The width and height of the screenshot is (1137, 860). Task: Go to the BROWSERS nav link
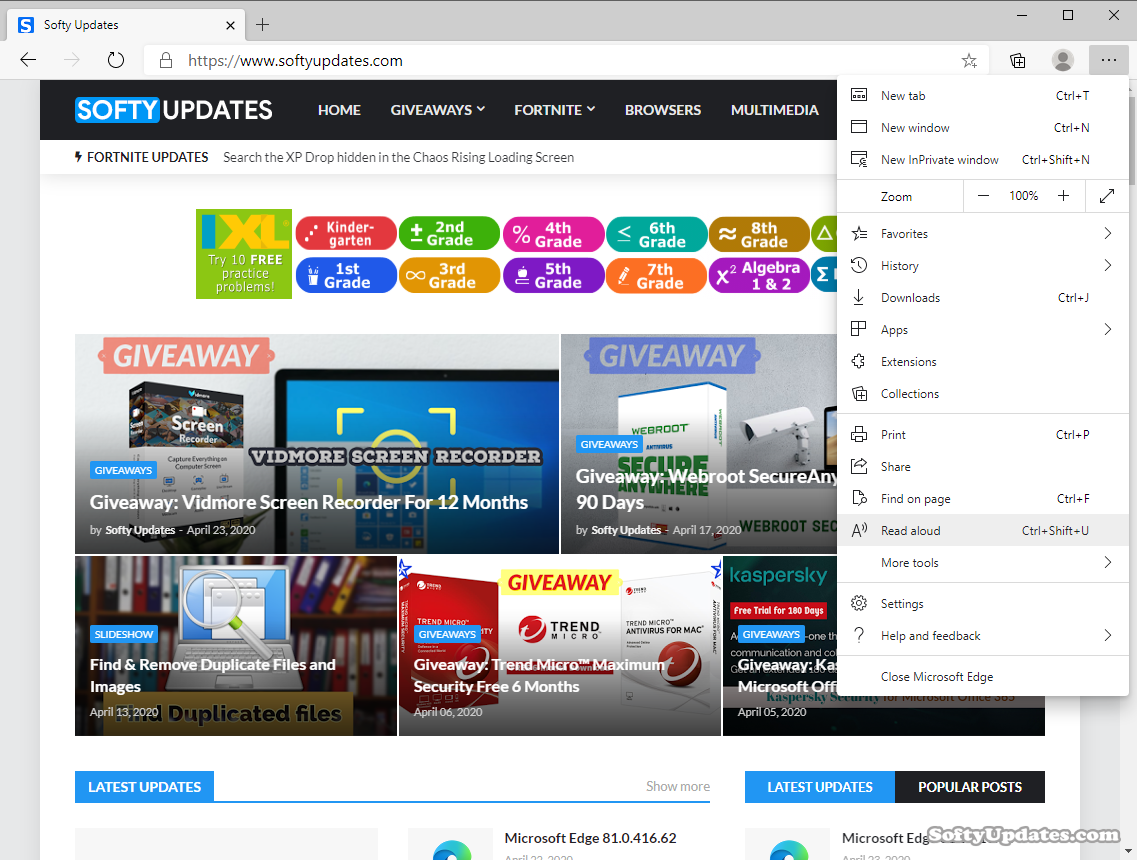point(663,110)
